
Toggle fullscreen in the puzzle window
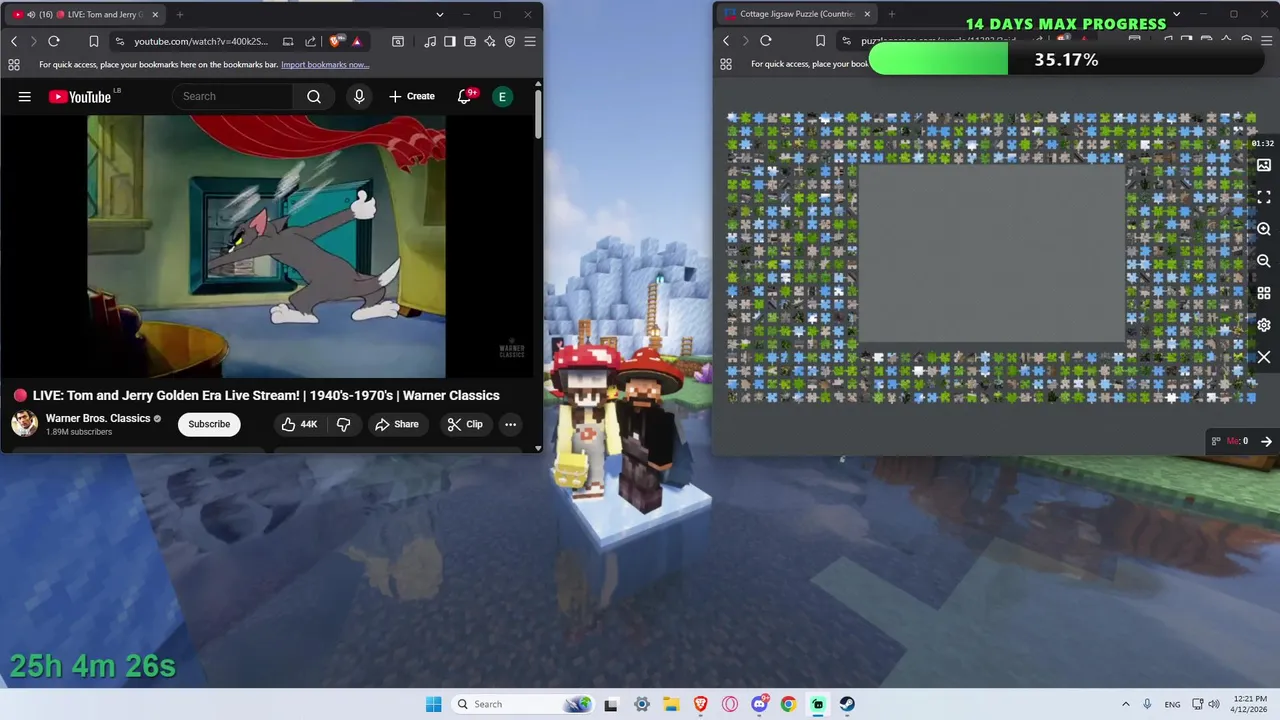1264,197
